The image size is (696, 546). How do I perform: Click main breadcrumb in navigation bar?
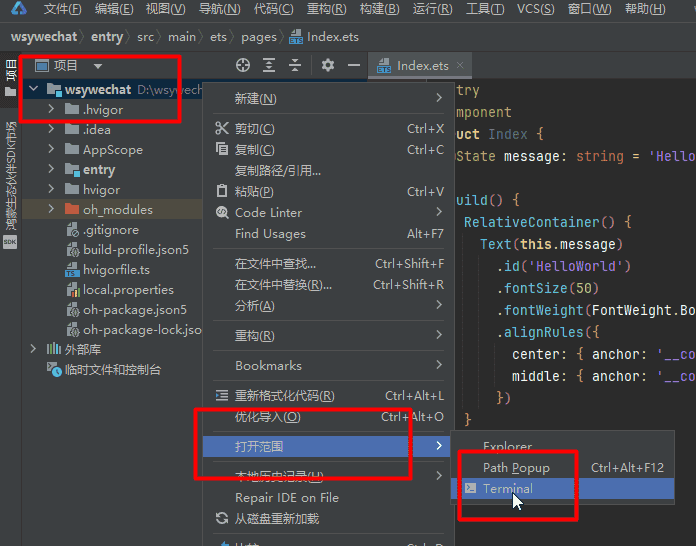coord(182,37)
